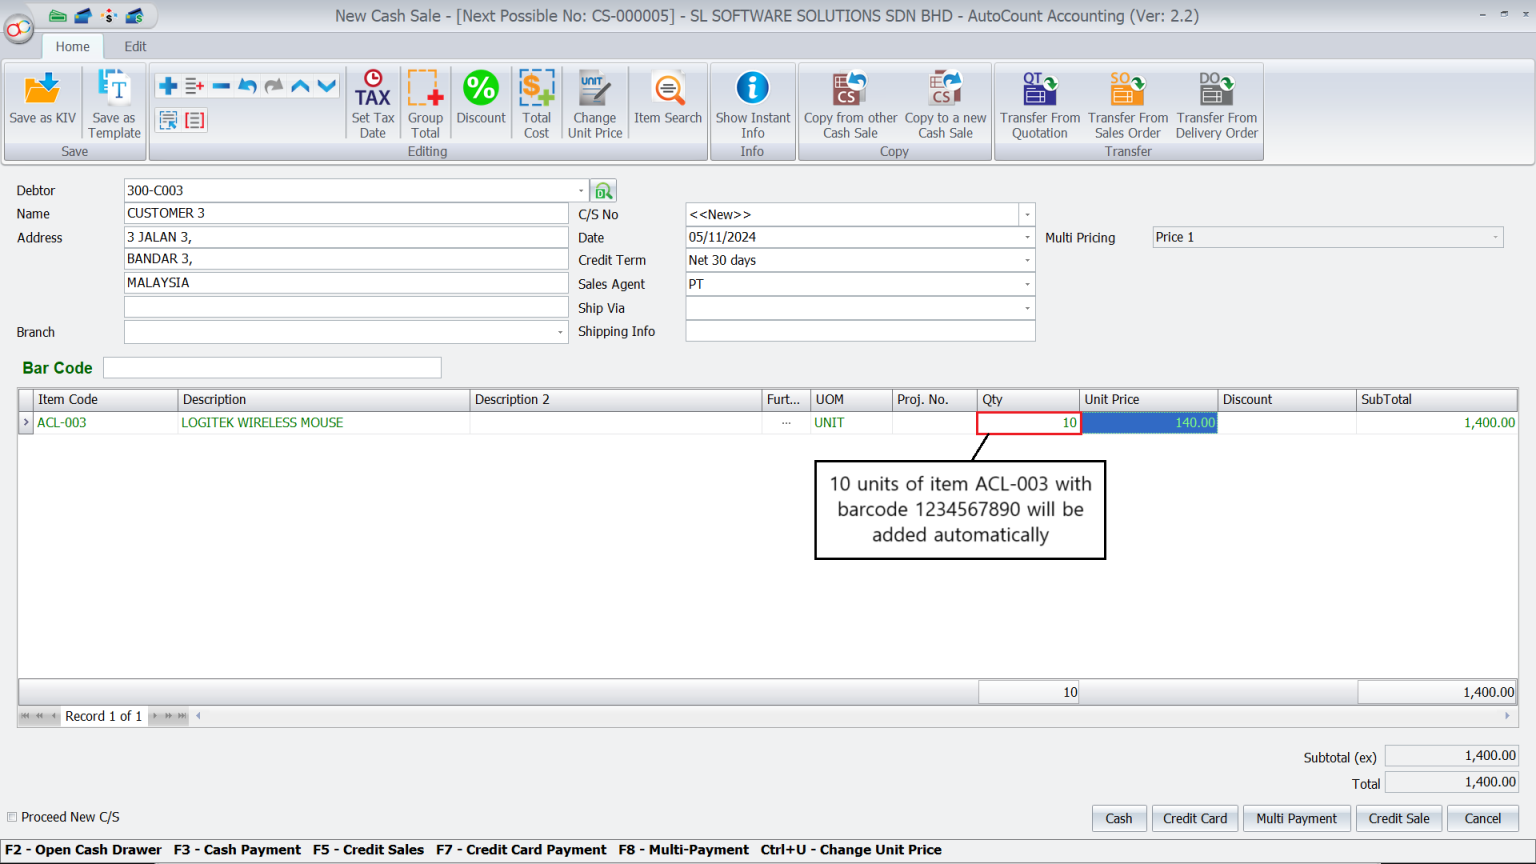Screen dimensions: 1536x864
Task: Click Transfer From Quotation
Action: [x=1039, y=100]
